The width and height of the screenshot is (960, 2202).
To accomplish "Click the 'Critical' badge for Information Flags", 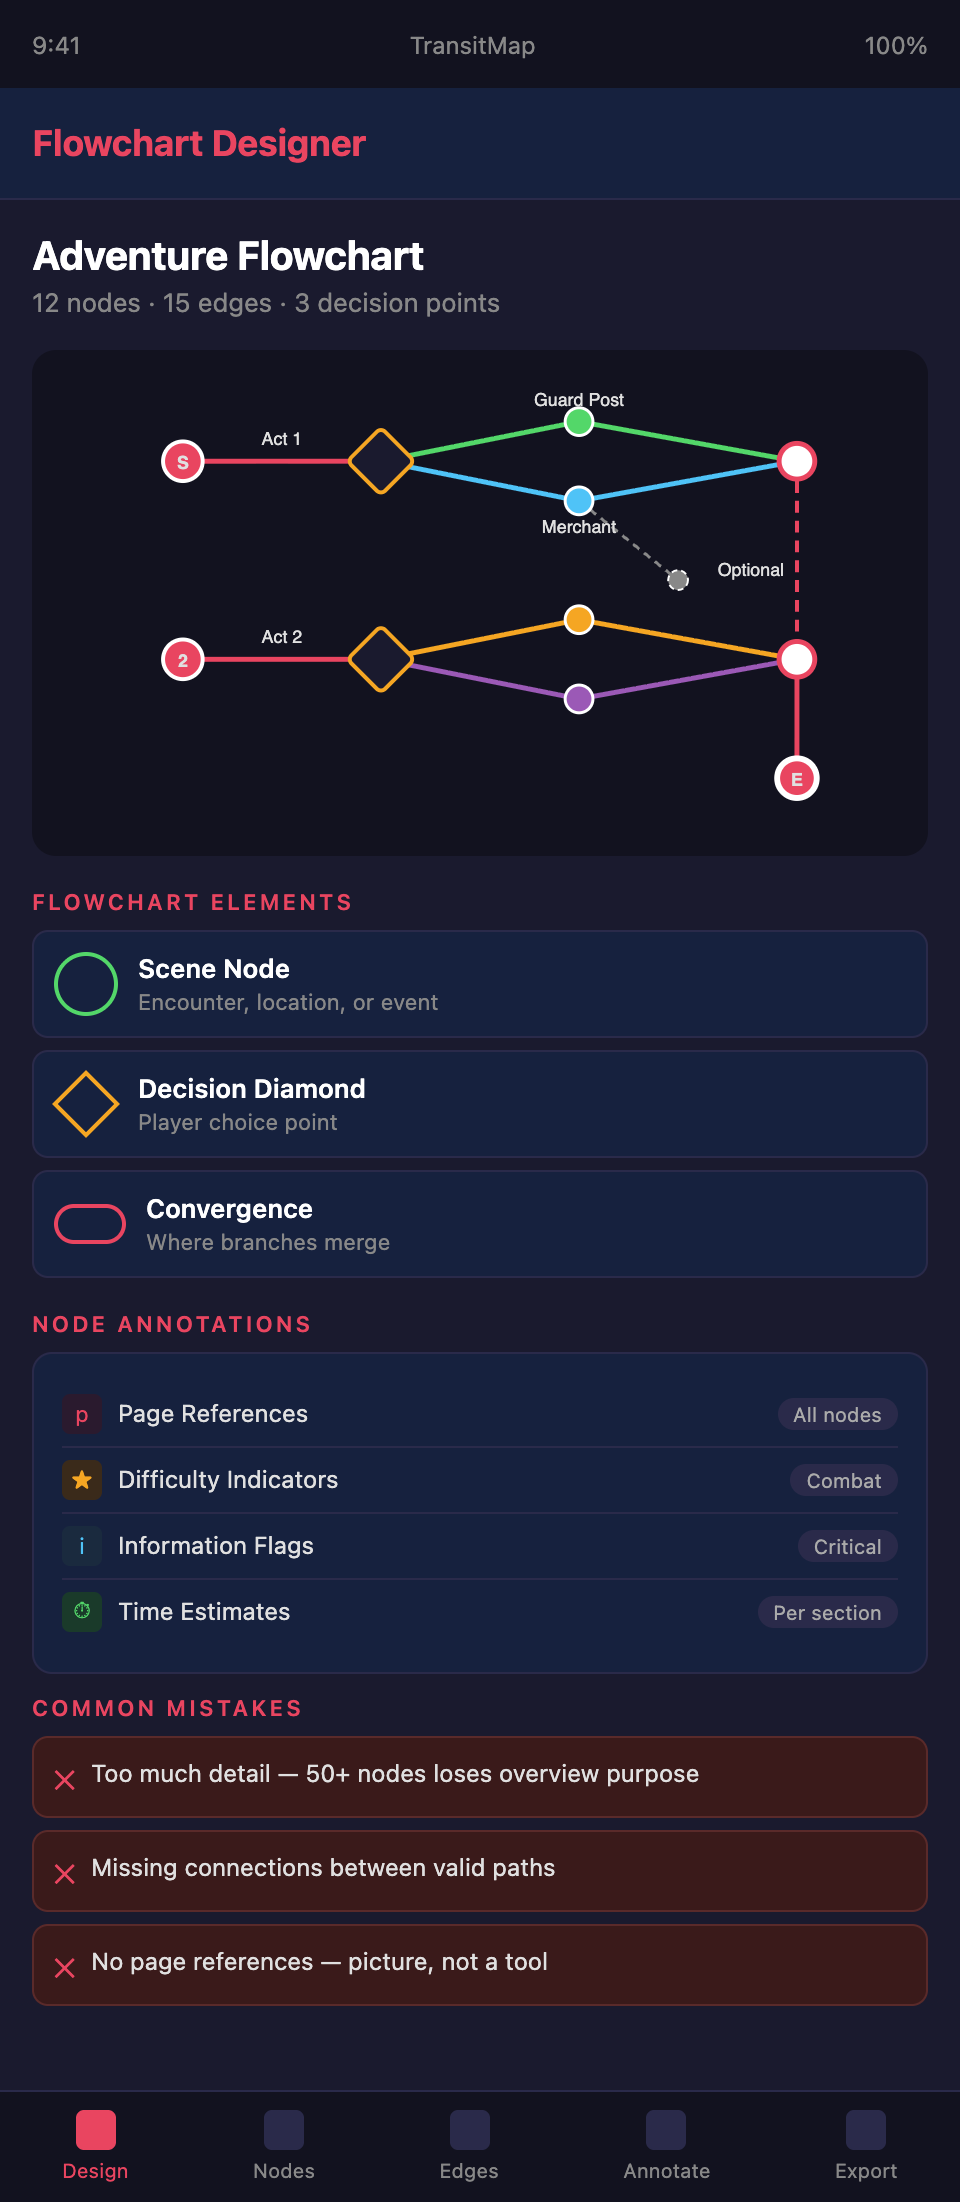I will [x=847, y=1546].
